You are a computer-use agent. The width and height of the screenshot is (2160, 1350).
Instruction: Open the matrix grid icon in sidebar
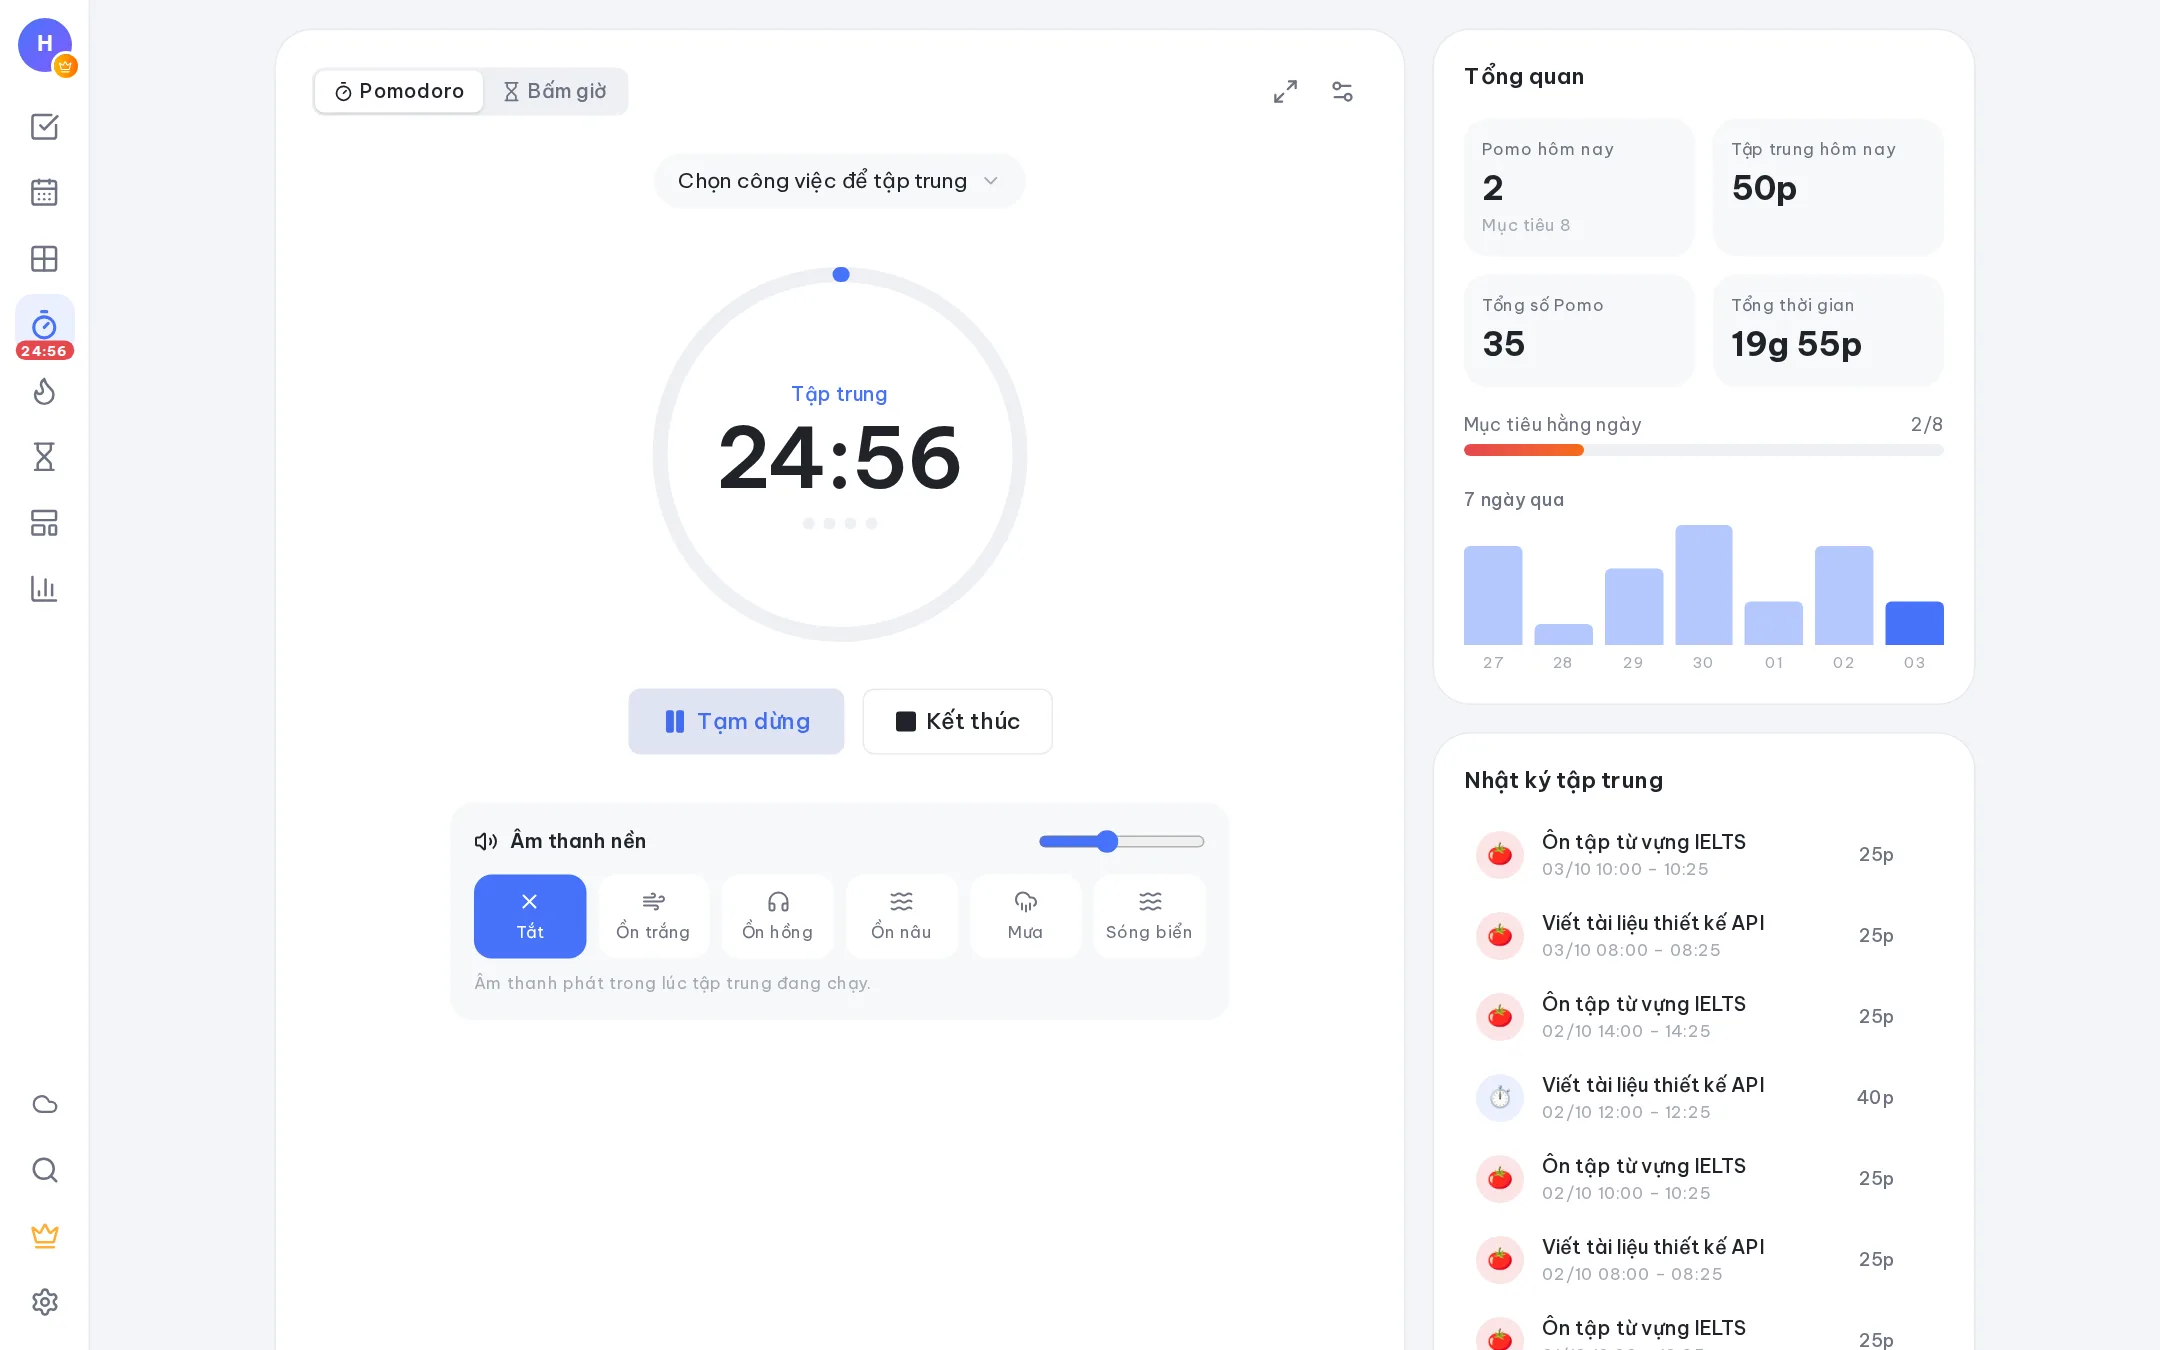[x=44, y=259]
